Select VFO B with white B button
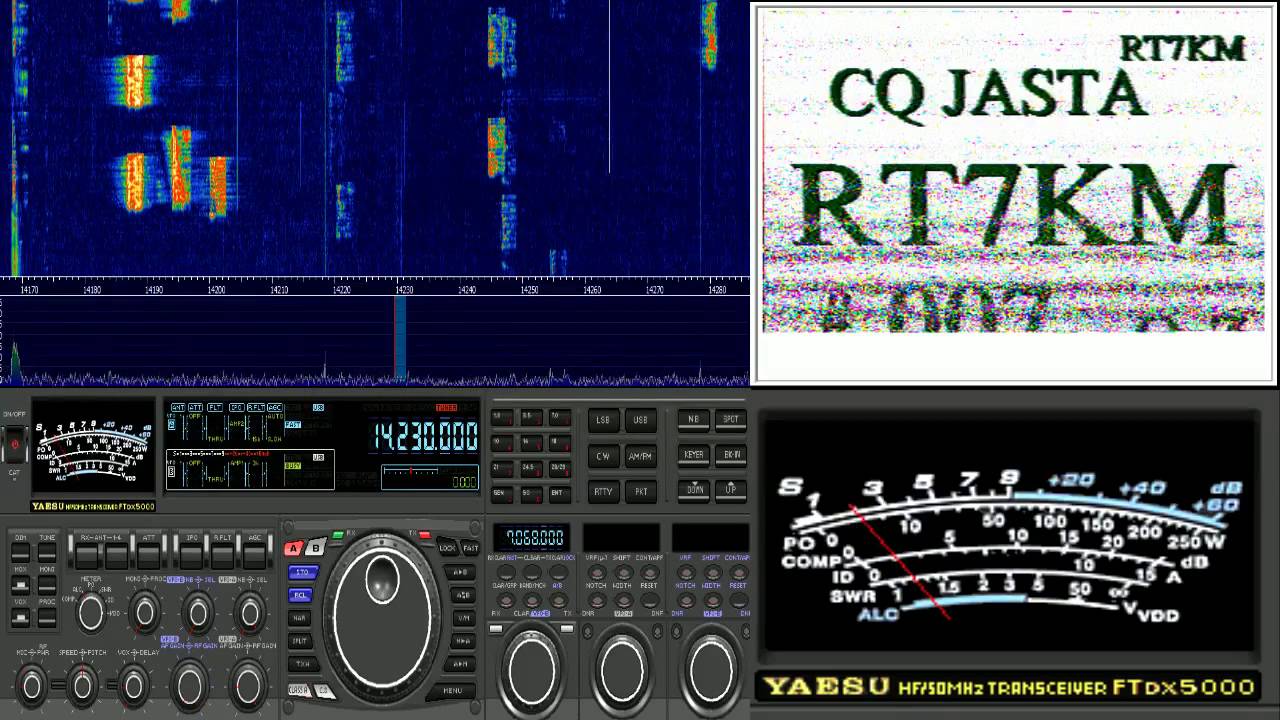This screenshot has height=720, width=1280. pos(315,548)
